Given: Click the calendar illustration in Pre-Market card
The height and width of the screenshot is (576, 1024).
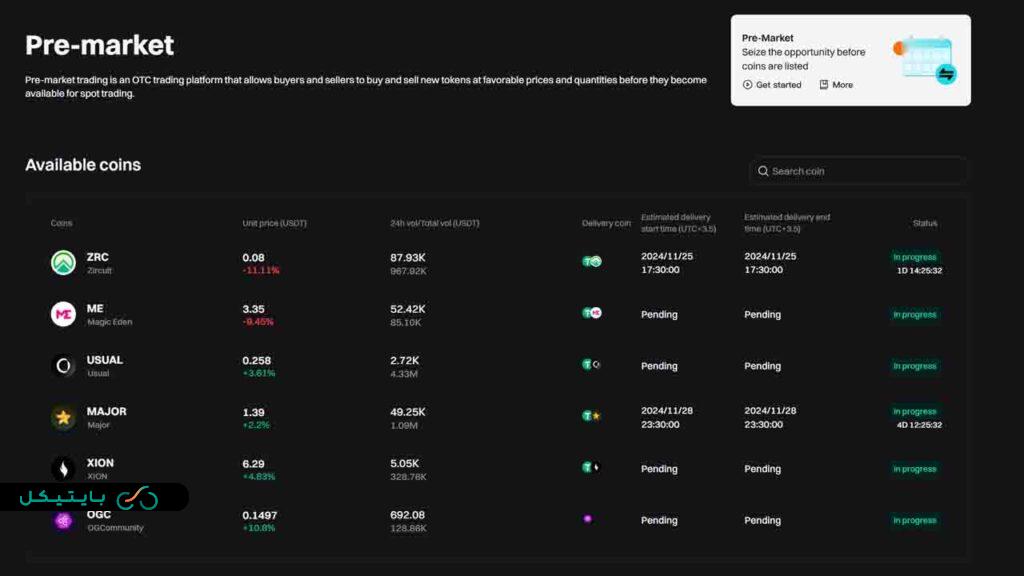Looking at the screenshot, I should click(925, 60).
